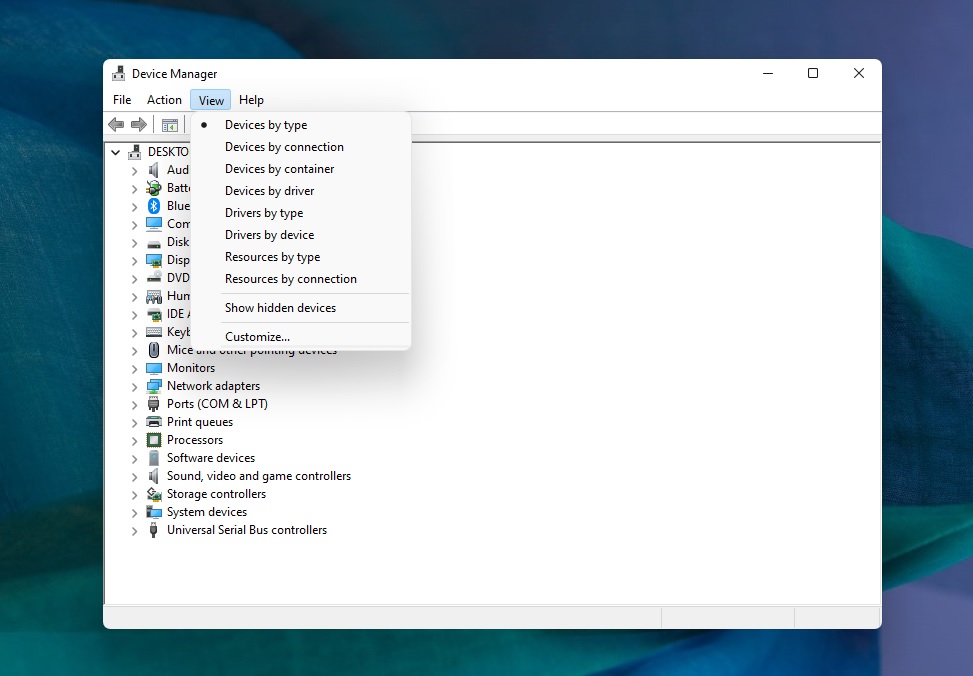Select the Sound, video and game controllers item
The image size is (973, 676).
(258, 476)
